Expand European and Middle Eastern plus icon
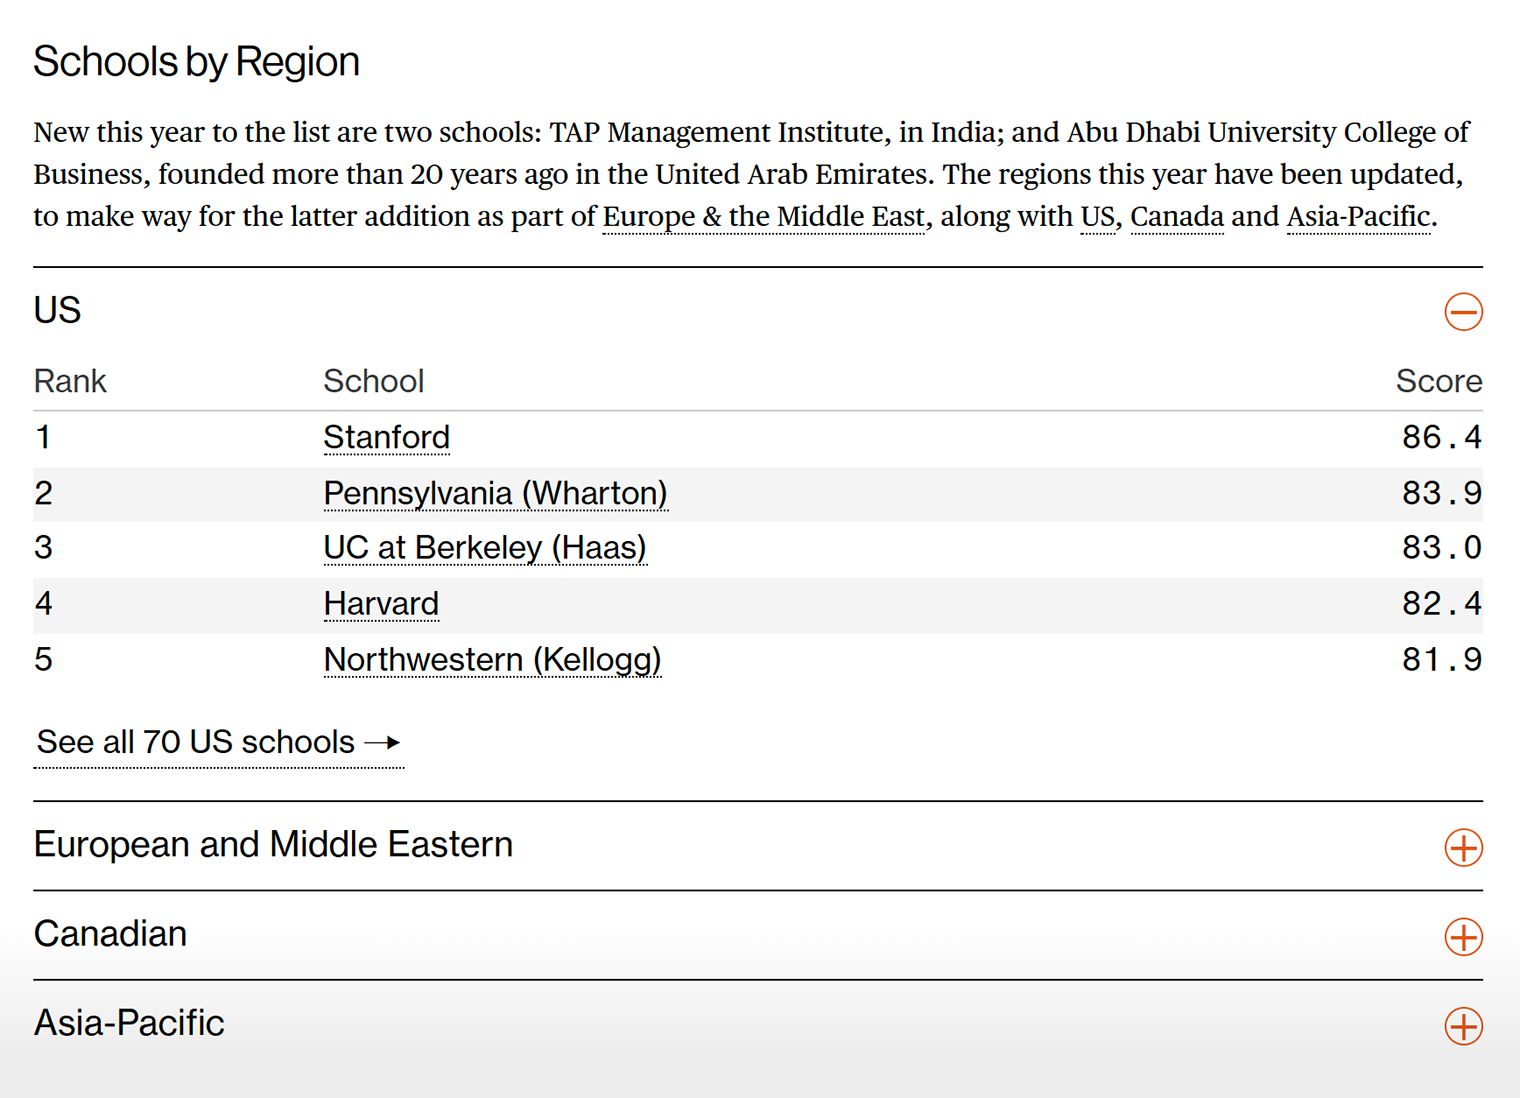1520x1098 pixels. (1463, 848)
